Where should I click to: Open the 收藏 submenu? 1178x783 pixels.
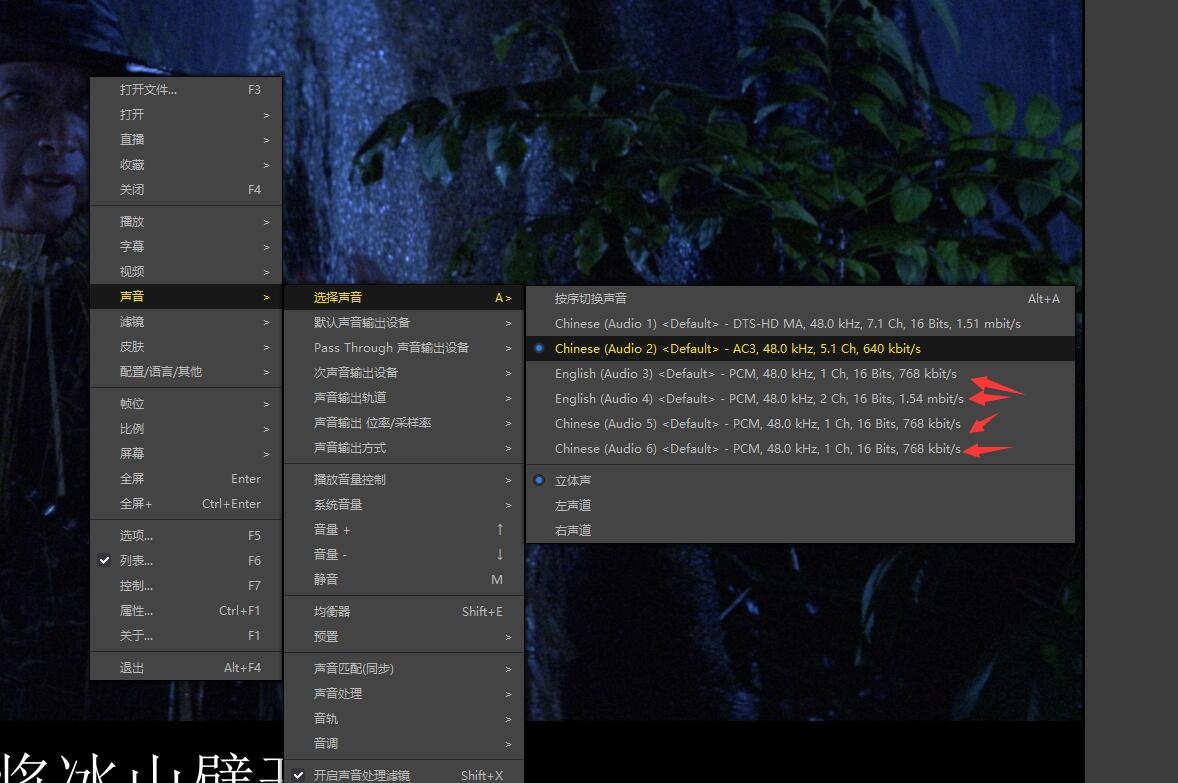(186, 165)
